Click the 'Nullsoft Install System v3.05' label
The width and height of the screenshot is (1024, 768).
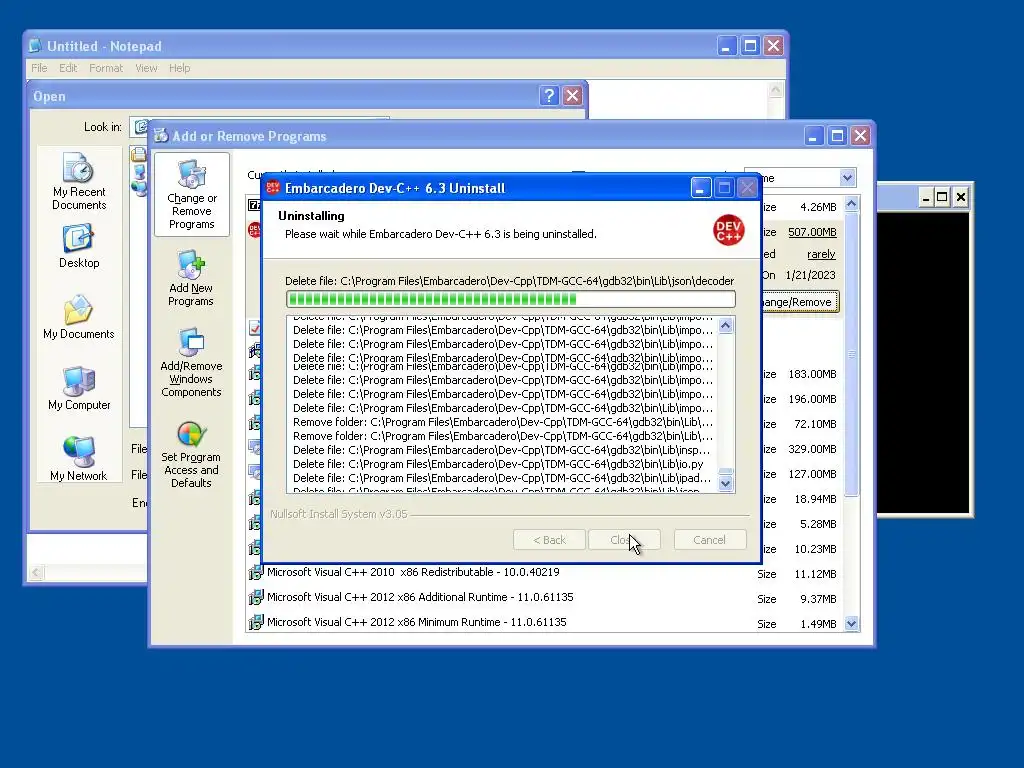coord(339,514)
